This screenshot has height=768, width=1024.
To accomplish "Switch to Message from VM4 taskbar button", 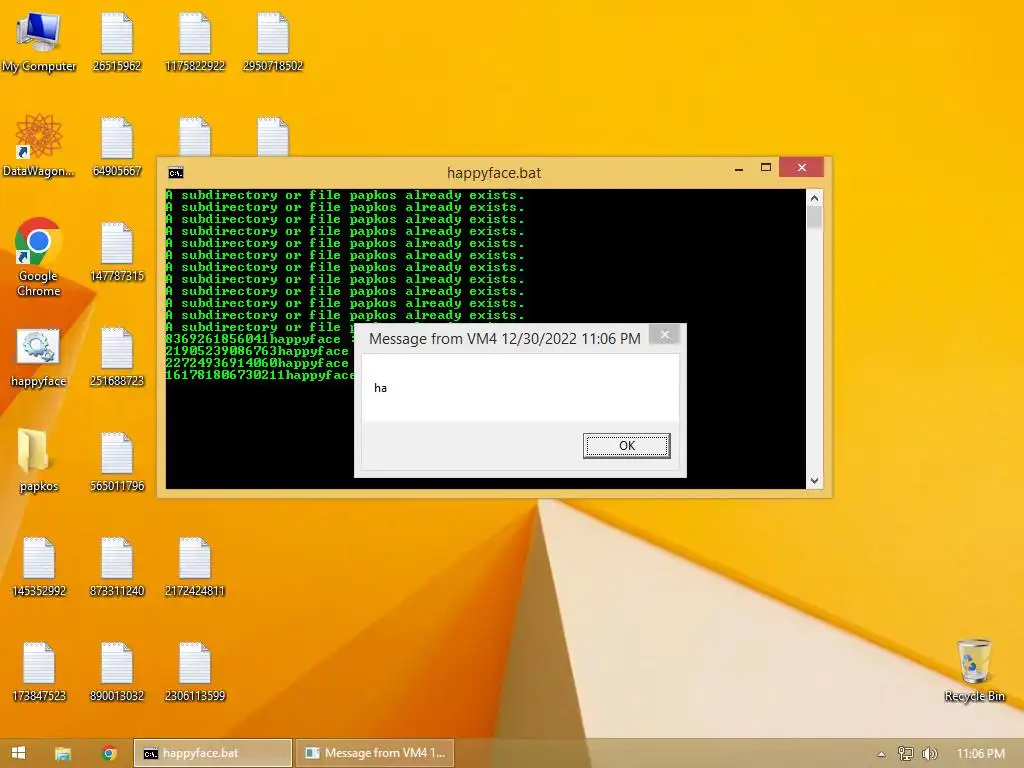I will 375,753.
